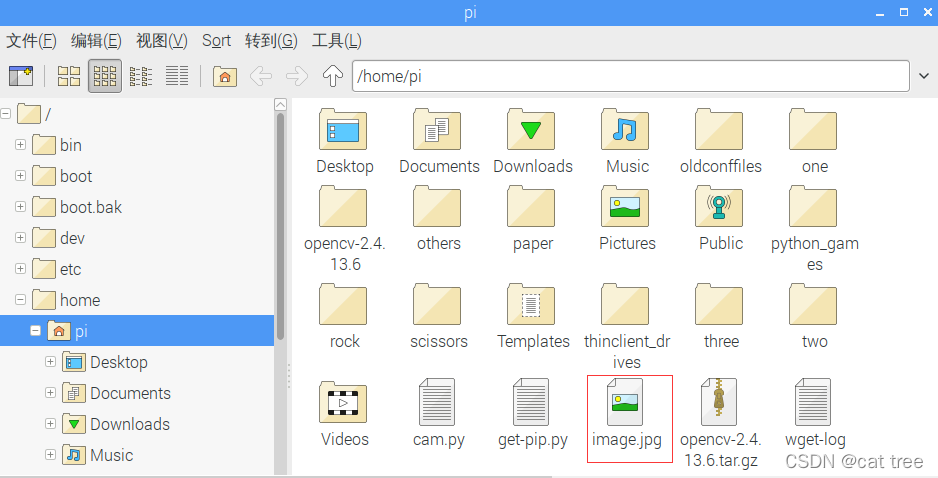Expand Desktop node in the tree
Viewport: 938px width, 478px height.
[x=50, y=361]
